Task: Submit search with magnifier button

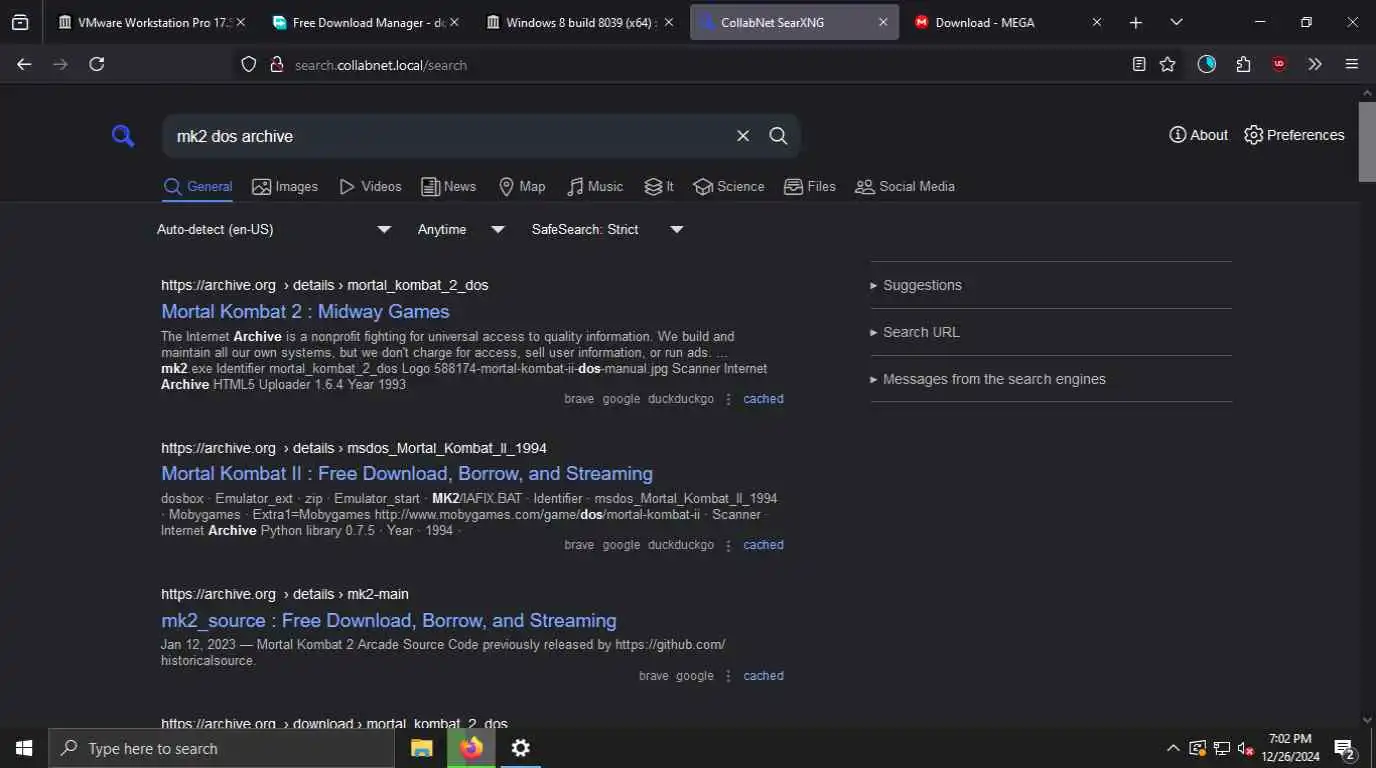Action: click(x=778, y=136)
